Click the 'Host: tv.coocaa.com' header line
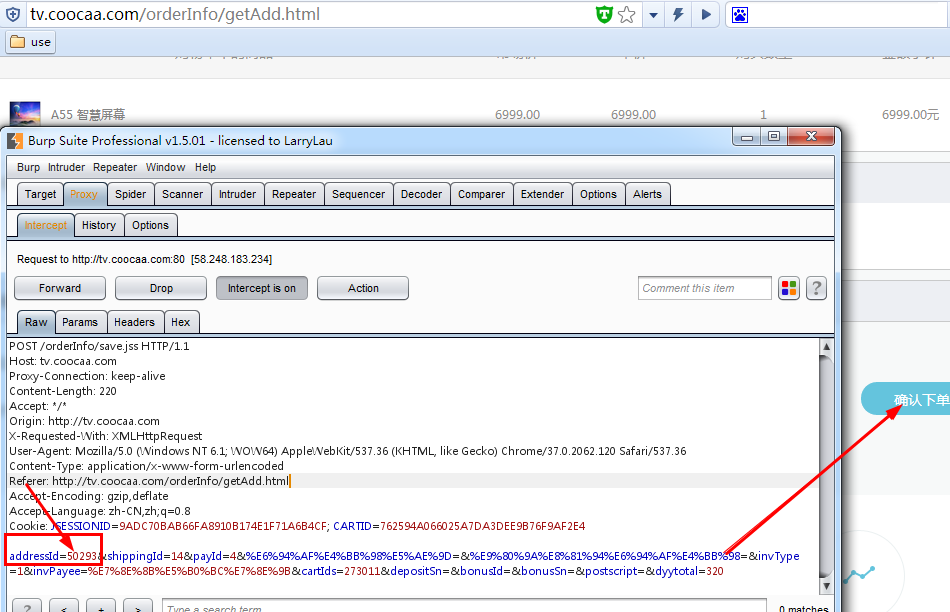This screenshot has height=612, width=950. 63,361
